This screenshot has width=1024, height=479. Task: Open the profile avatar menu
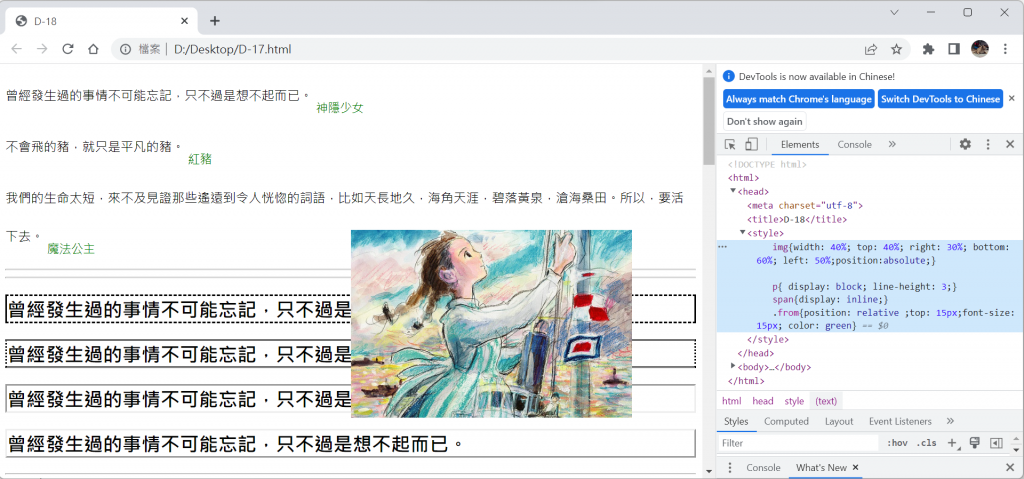click(x=980, y=48)
